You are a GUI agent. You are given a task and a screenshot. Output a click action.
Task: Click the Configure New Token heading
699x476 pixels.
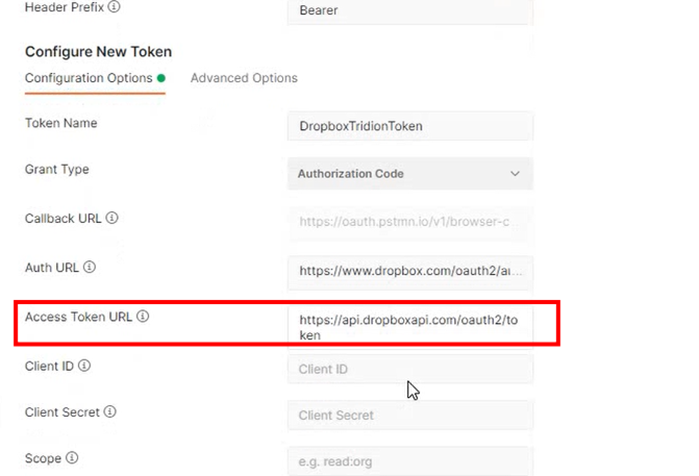98,52
